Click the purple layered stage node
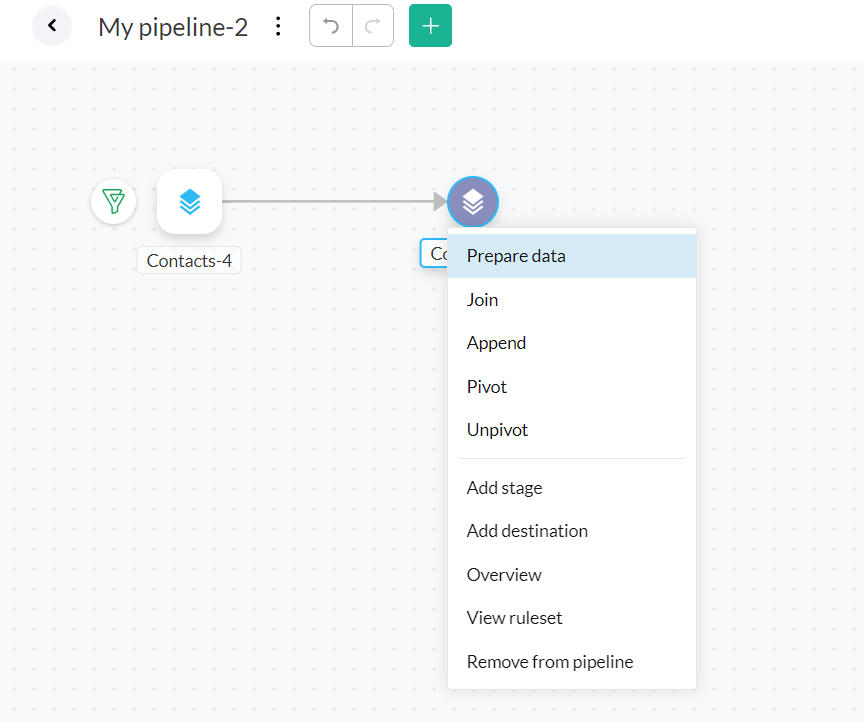 point(473,202)
